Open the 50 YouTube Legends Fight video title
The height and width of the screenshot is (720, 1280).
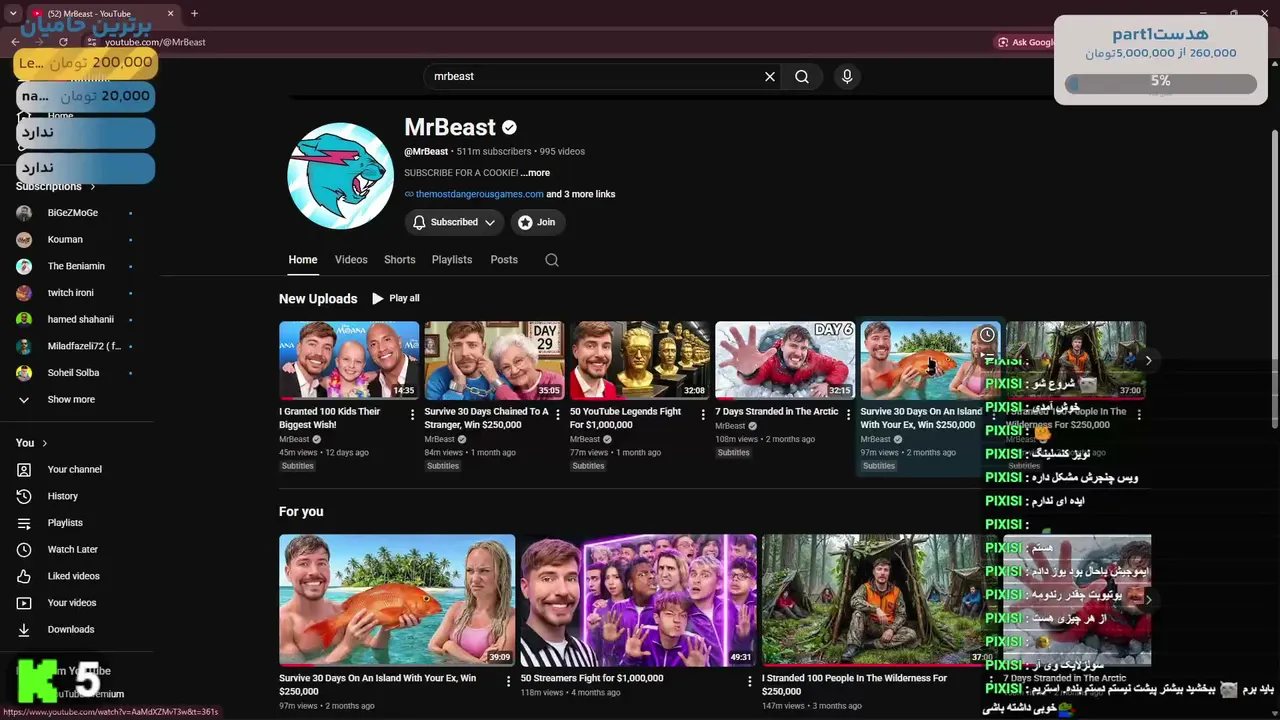point(626,418)
